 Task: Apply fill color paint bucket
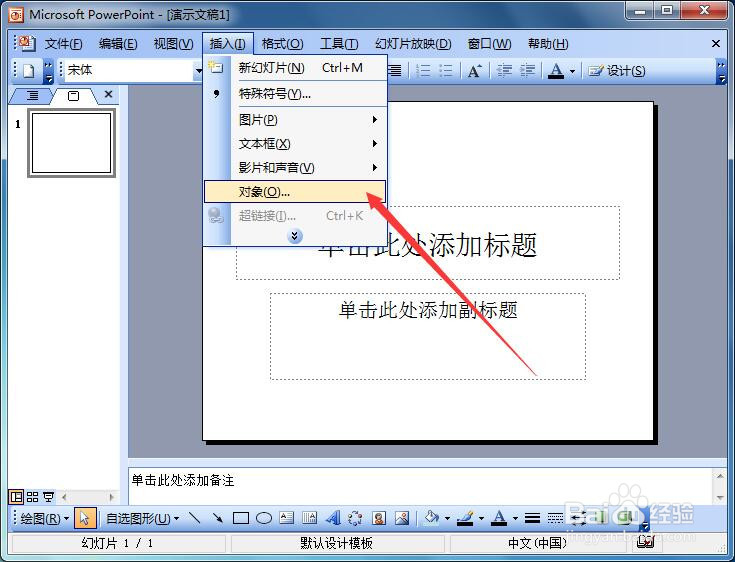coord(432,518)
